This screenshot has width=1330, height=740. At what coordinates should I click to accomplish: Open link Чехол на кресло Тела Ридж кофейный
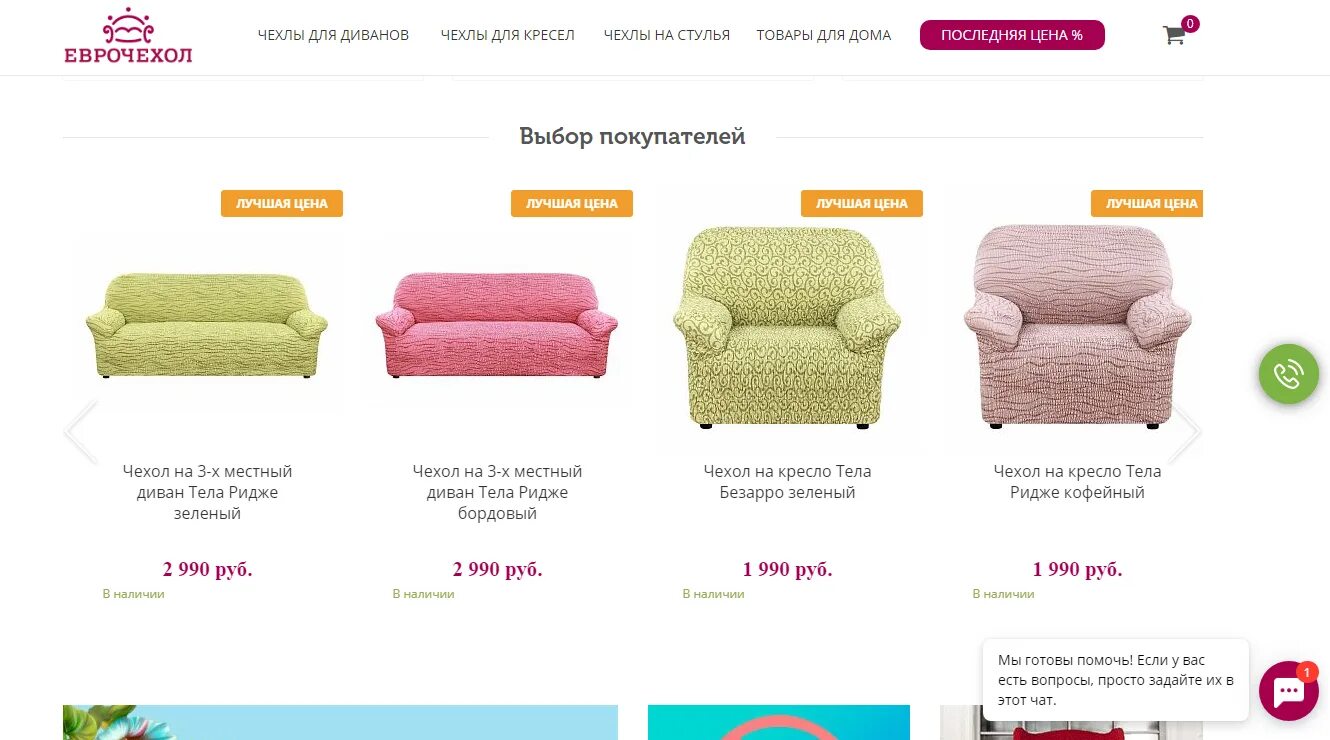point(1077,482)
